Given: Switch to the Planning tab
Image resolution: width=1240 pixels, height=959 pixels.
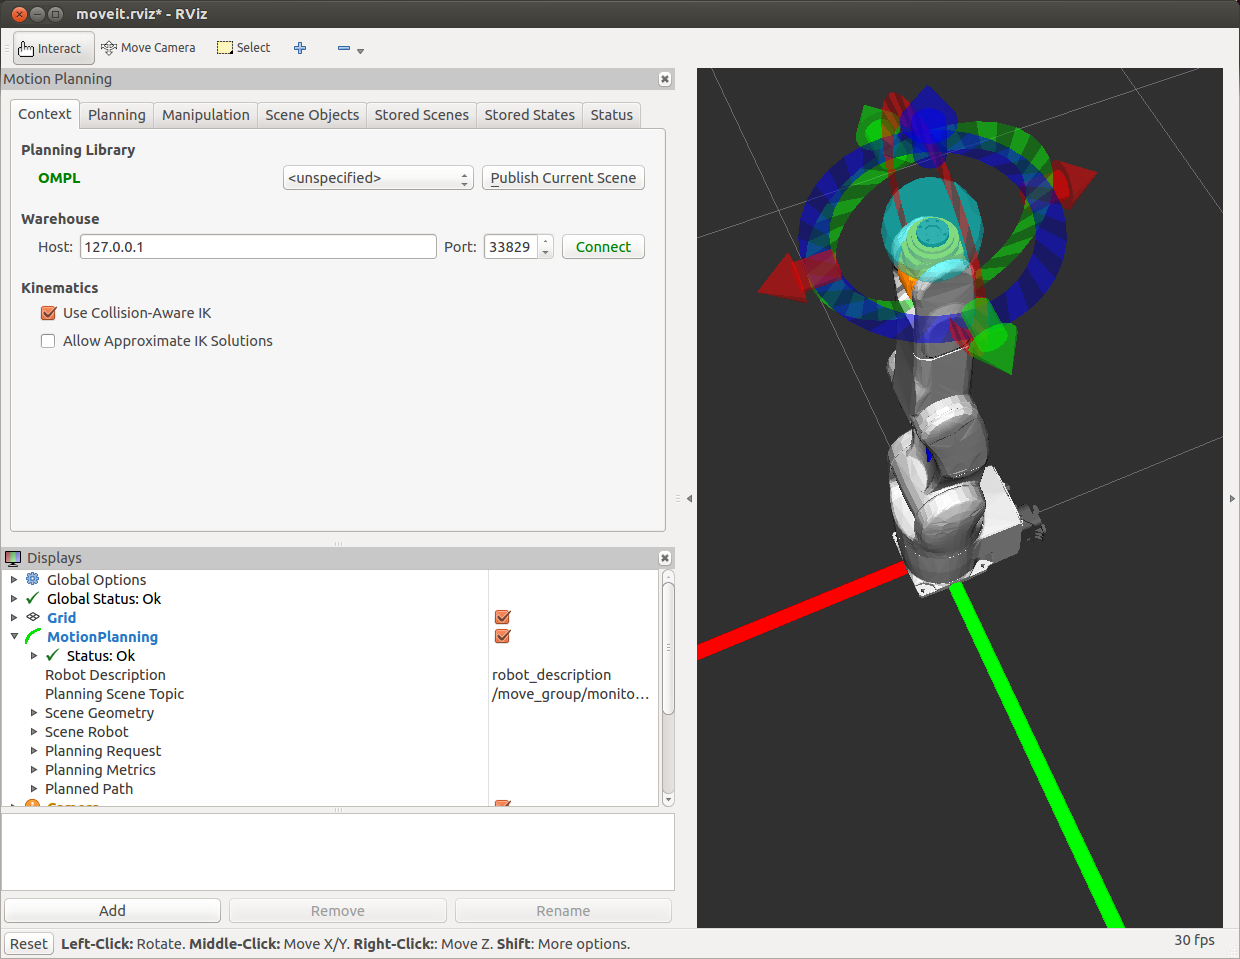Looking at the screenshot, I should coord(116,115).
